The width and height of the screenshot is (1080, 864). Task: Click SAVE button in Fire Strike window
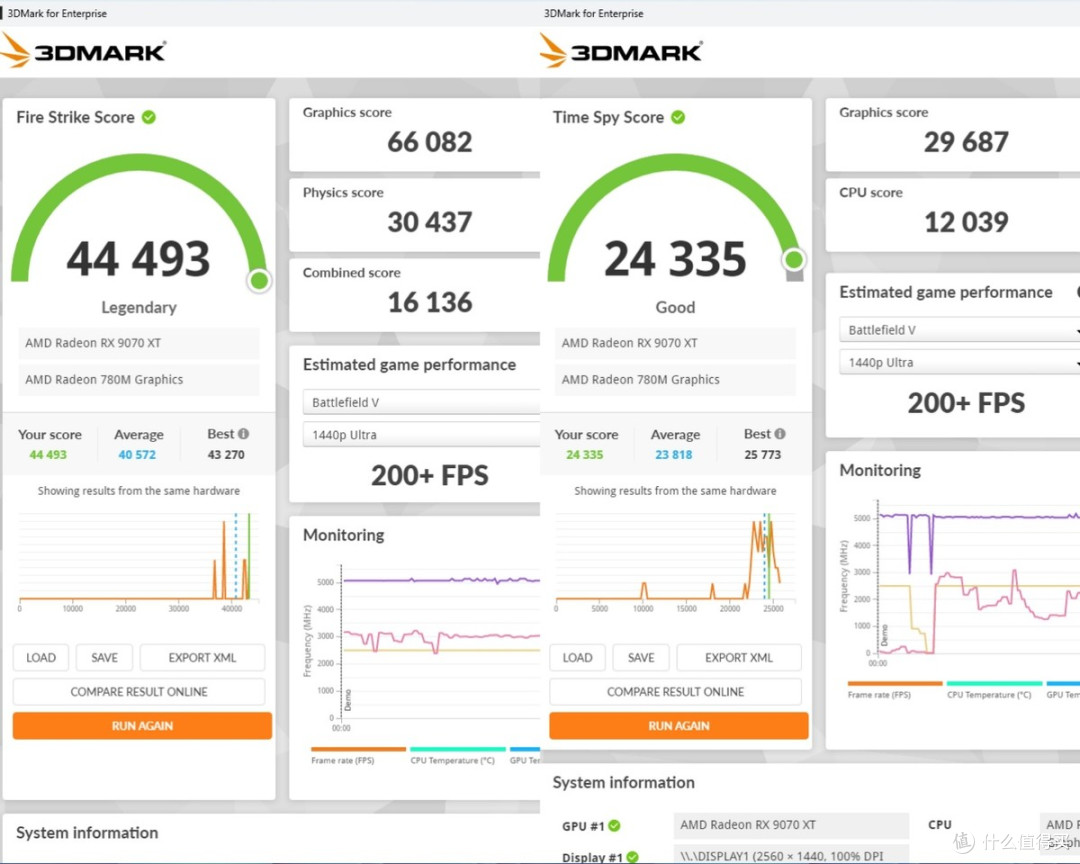pyautogui.click(x=105, y=657)
